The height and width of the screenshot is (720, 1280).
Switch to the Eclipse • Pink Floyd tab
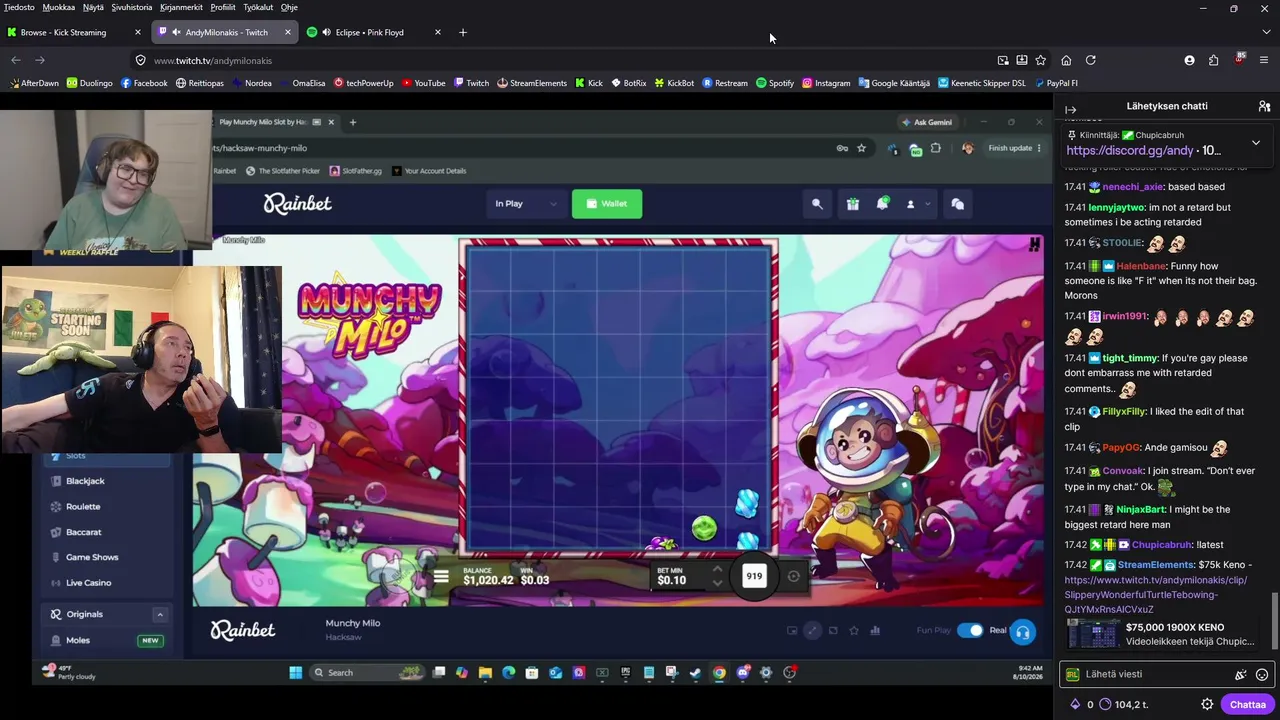click(x=374, y=32)
